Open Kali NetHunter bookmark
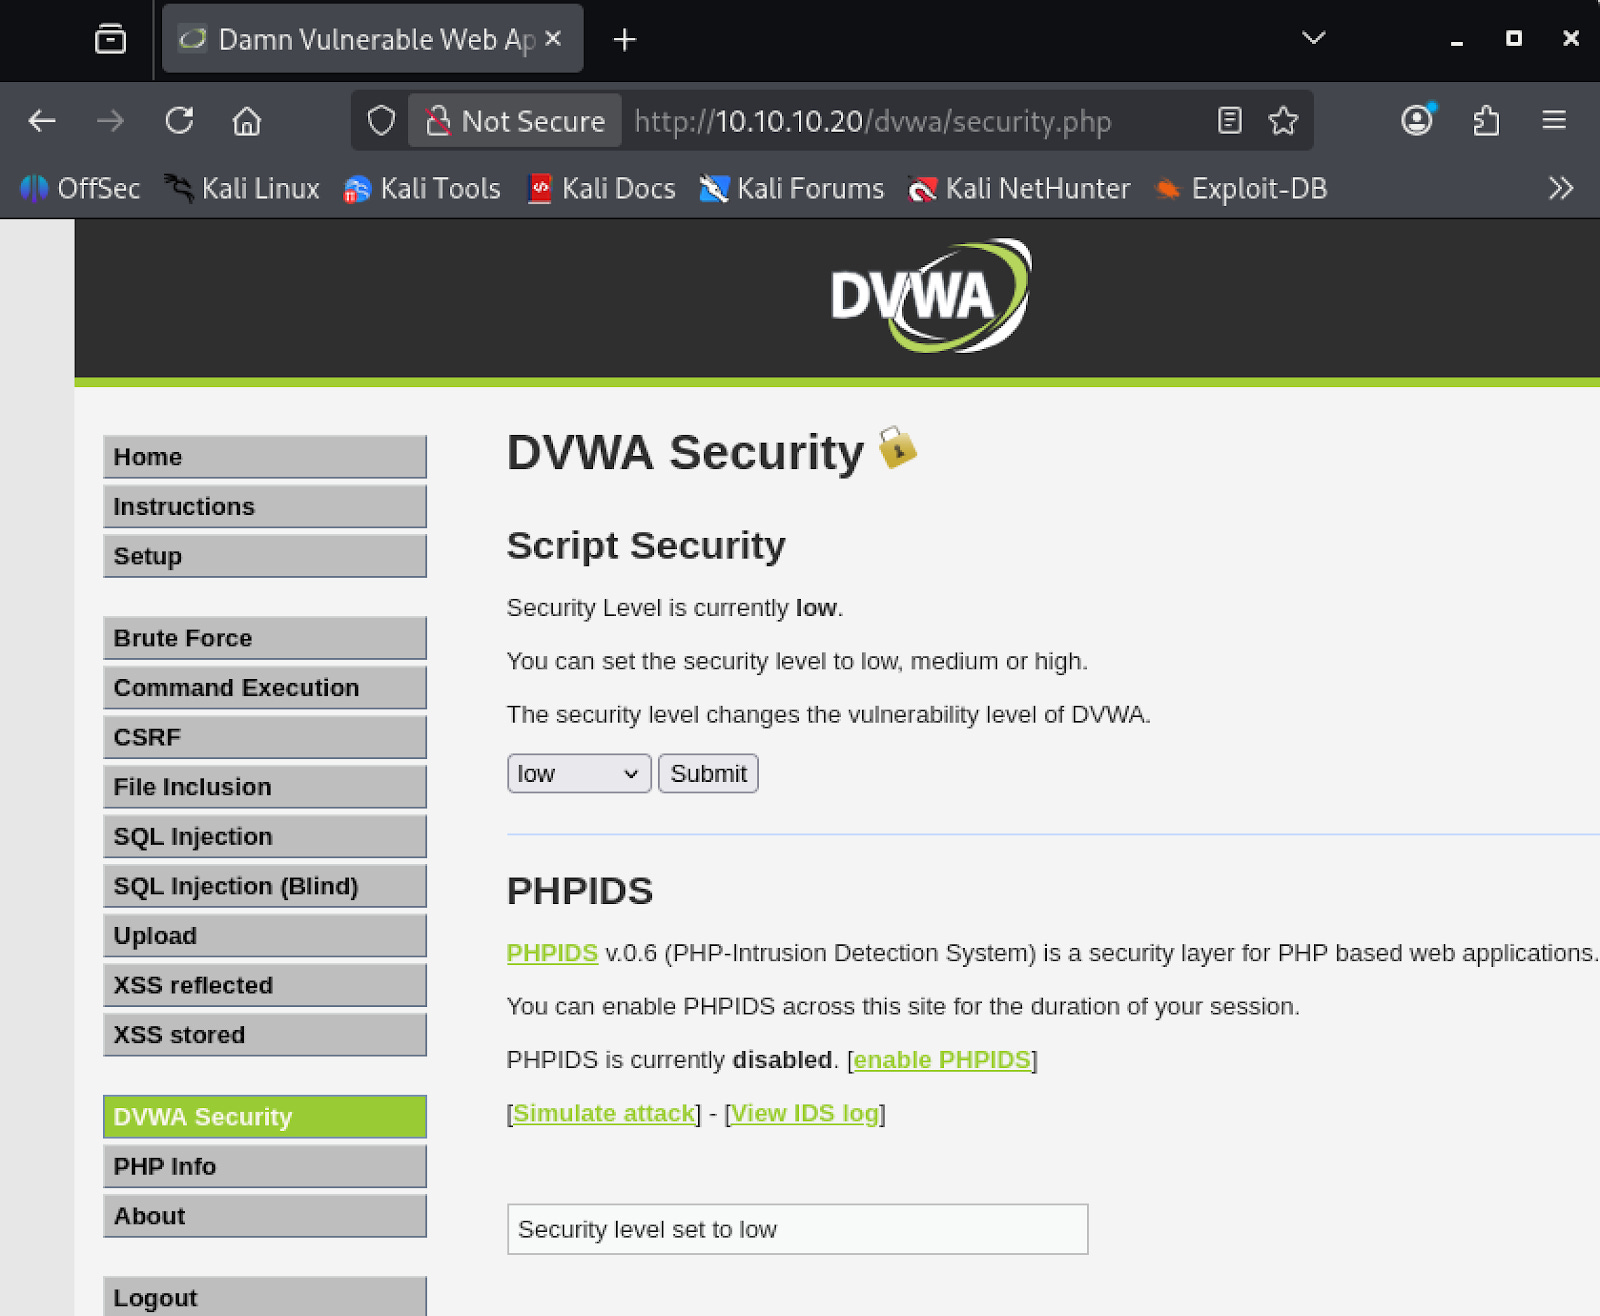The image size is (1600, 1316). pyautogui.click(x=1019, y=188)
